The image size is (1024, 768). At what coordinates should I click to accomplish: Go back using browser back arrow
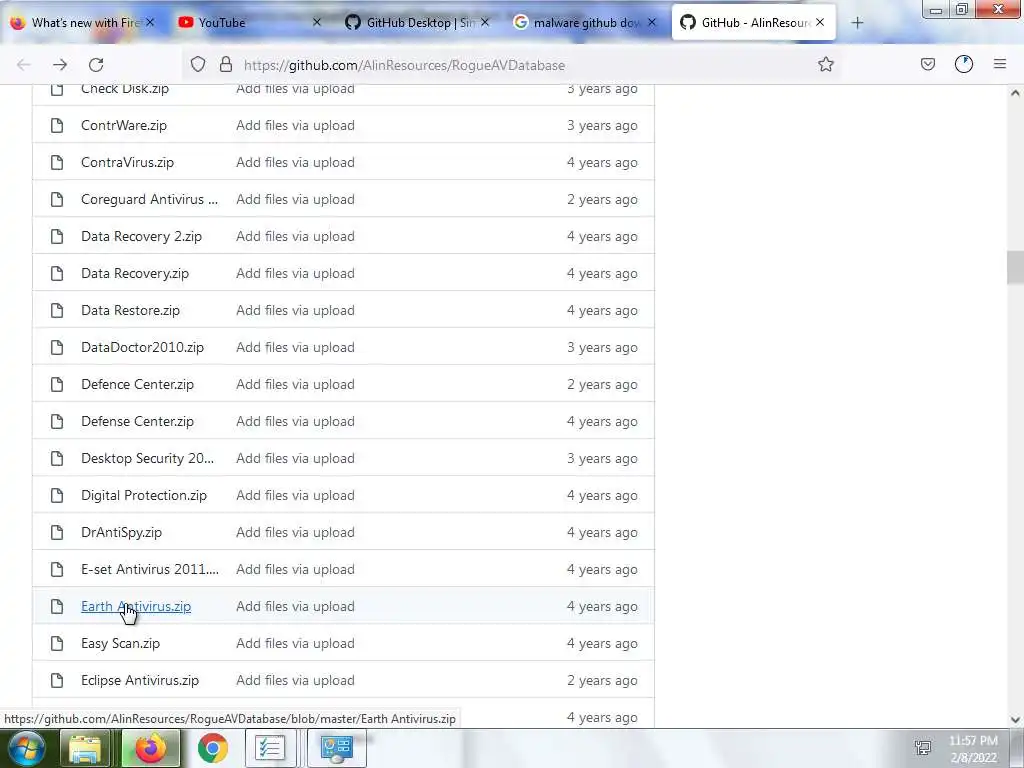(24, 65)
